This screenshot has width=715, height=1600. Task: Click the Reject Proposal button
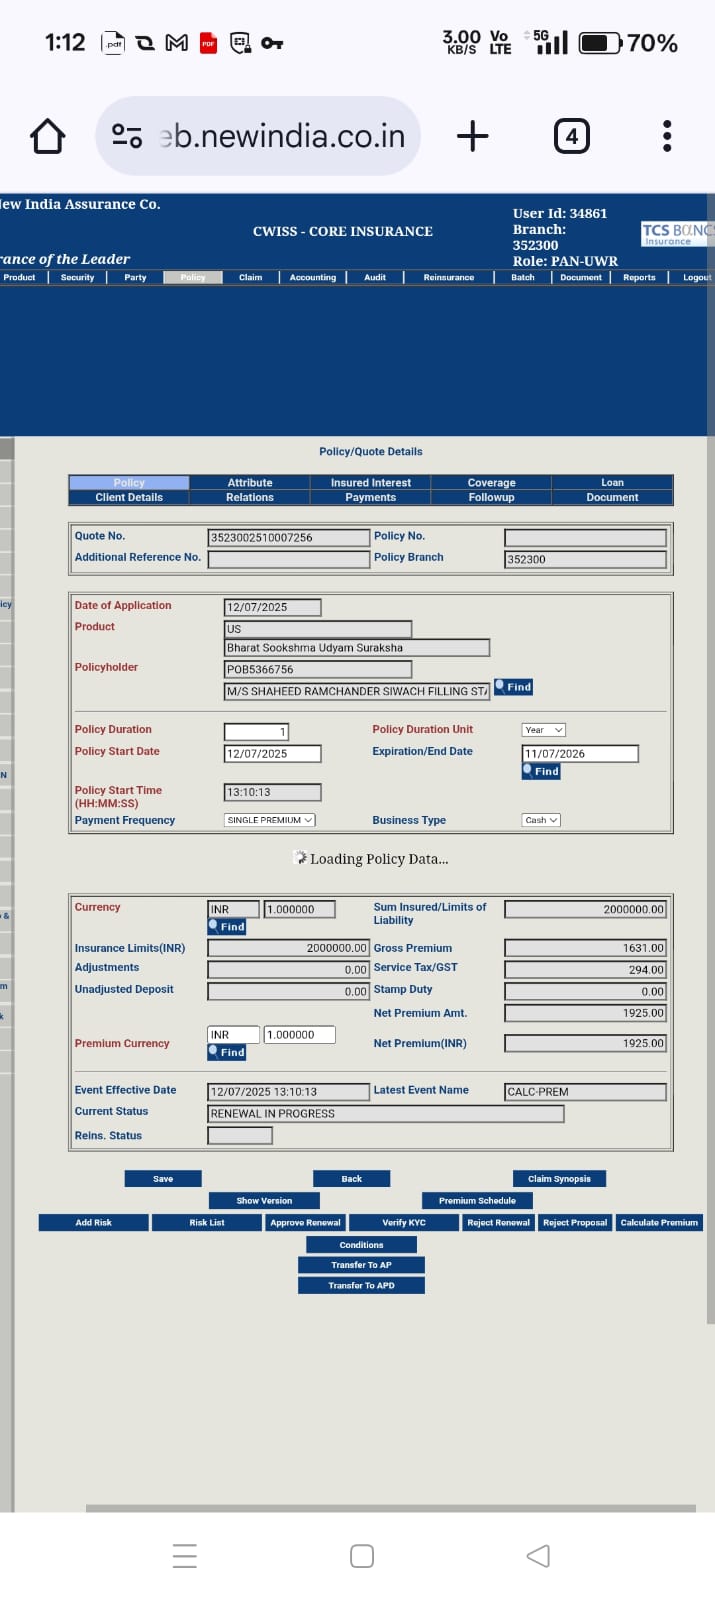[575, 1222]
